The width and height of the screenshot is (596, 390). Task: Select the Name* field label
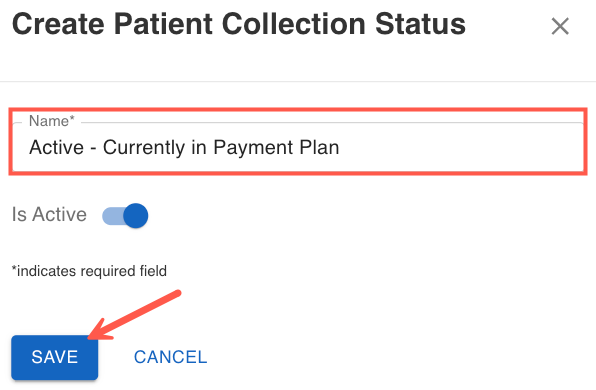pyautogui.click(x=52, y=121)
